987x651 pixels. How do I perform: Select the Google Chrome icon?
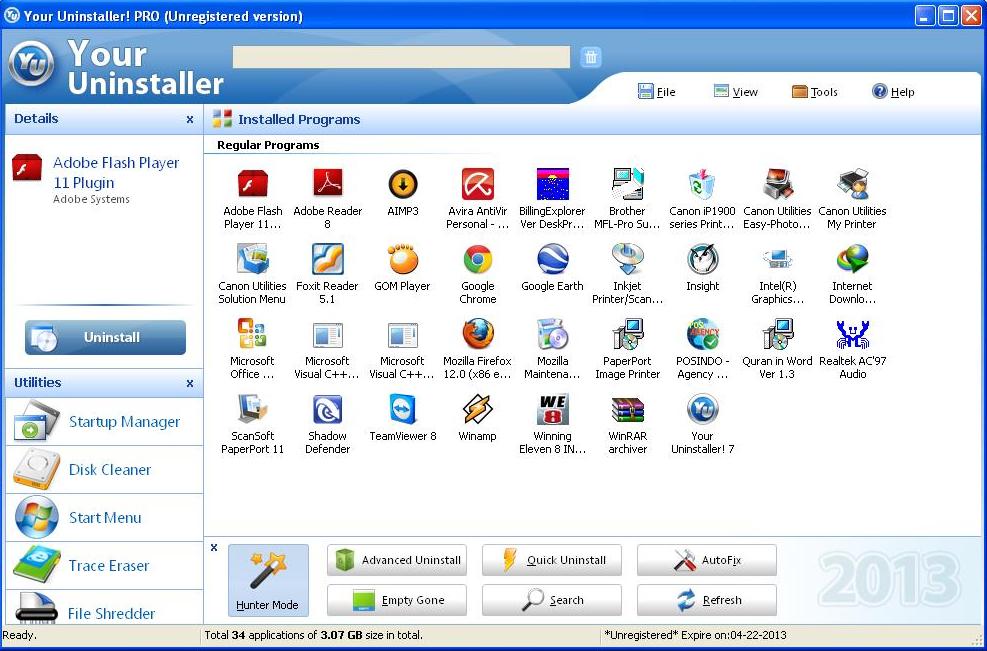click(x=477, y=259)
